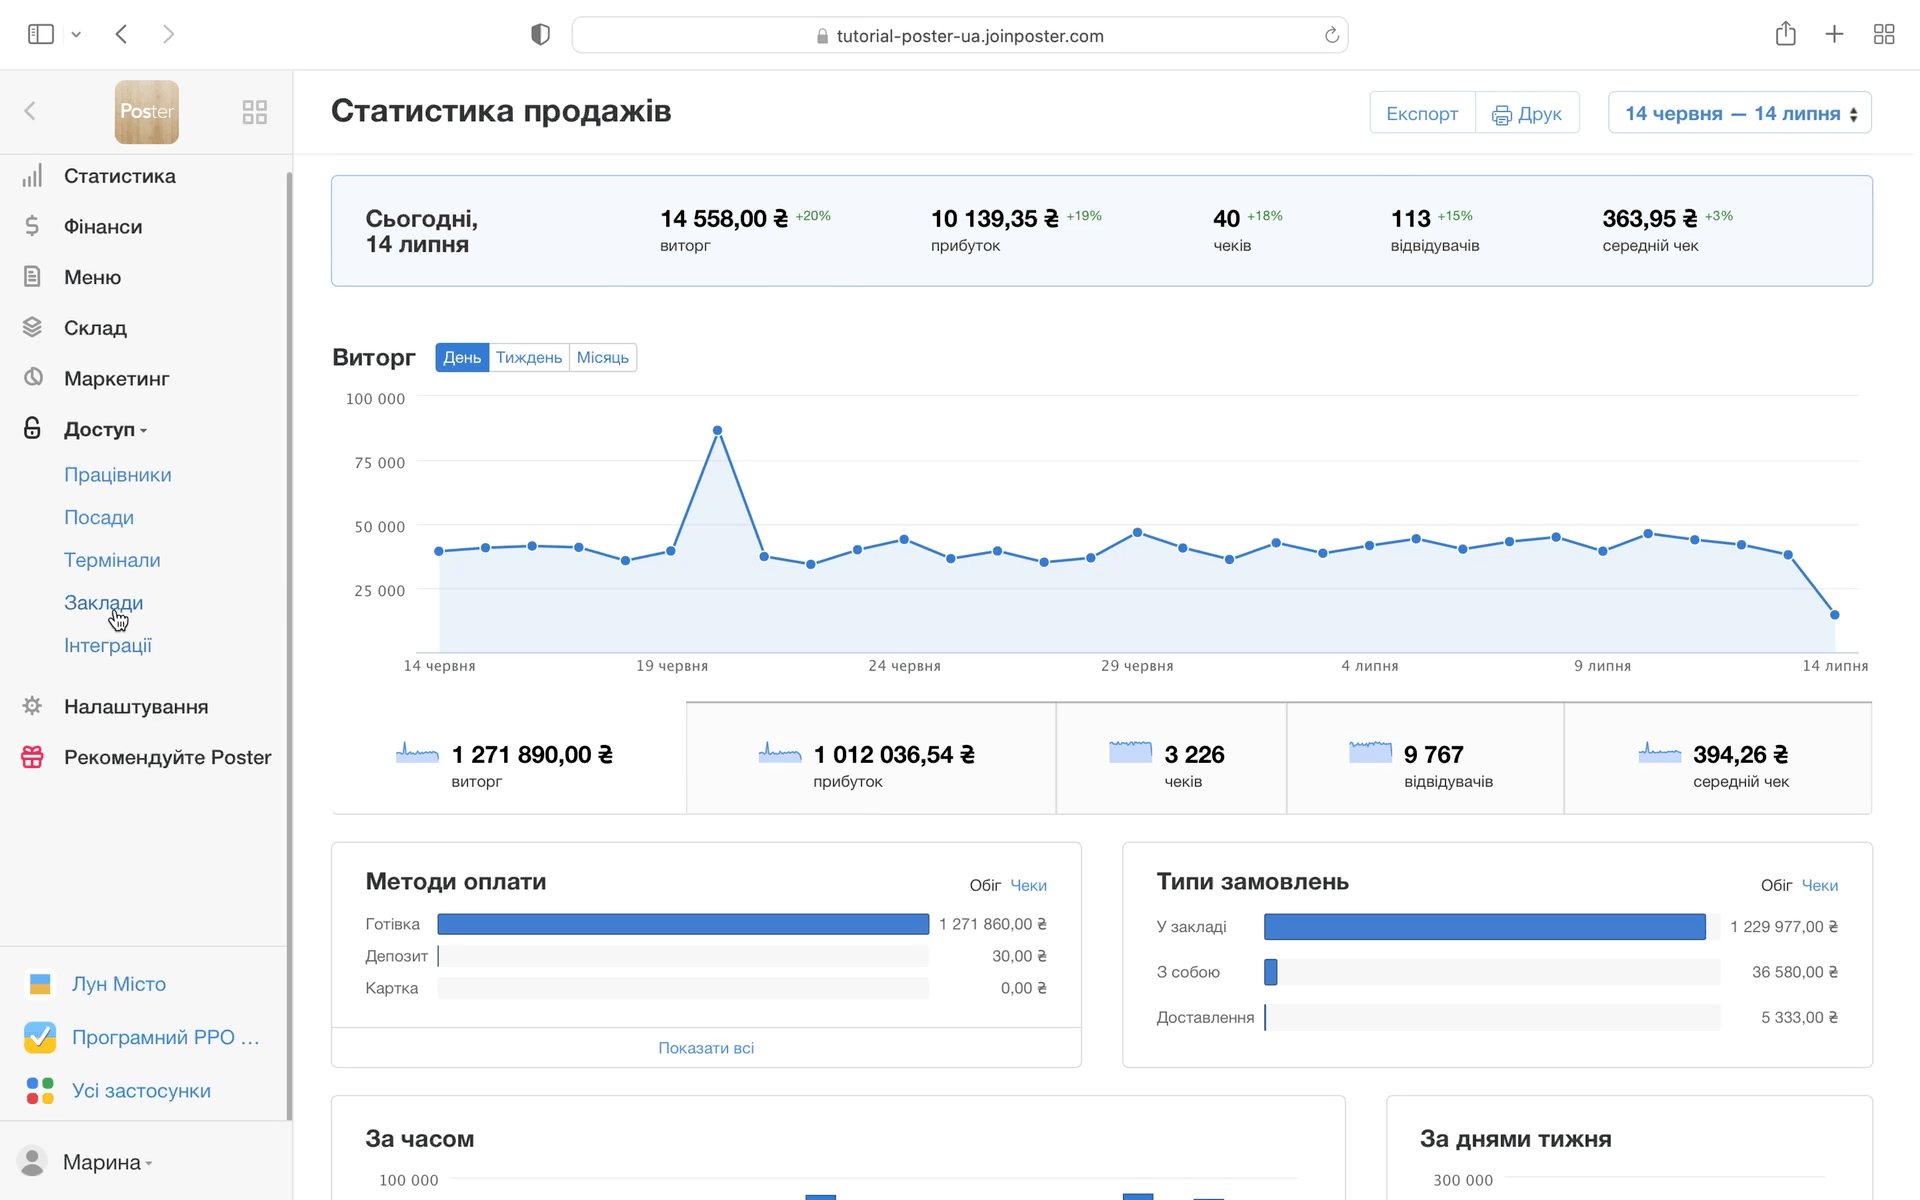Click the 19 червня peak chart point

click(717, 431)
